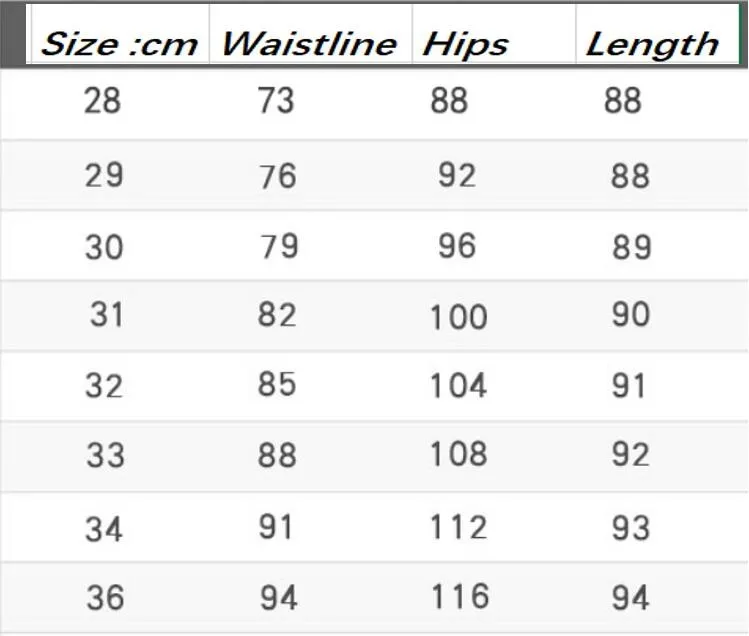Select the waistline value 91
Screen dimensions: 749x636
pos(276,528)
